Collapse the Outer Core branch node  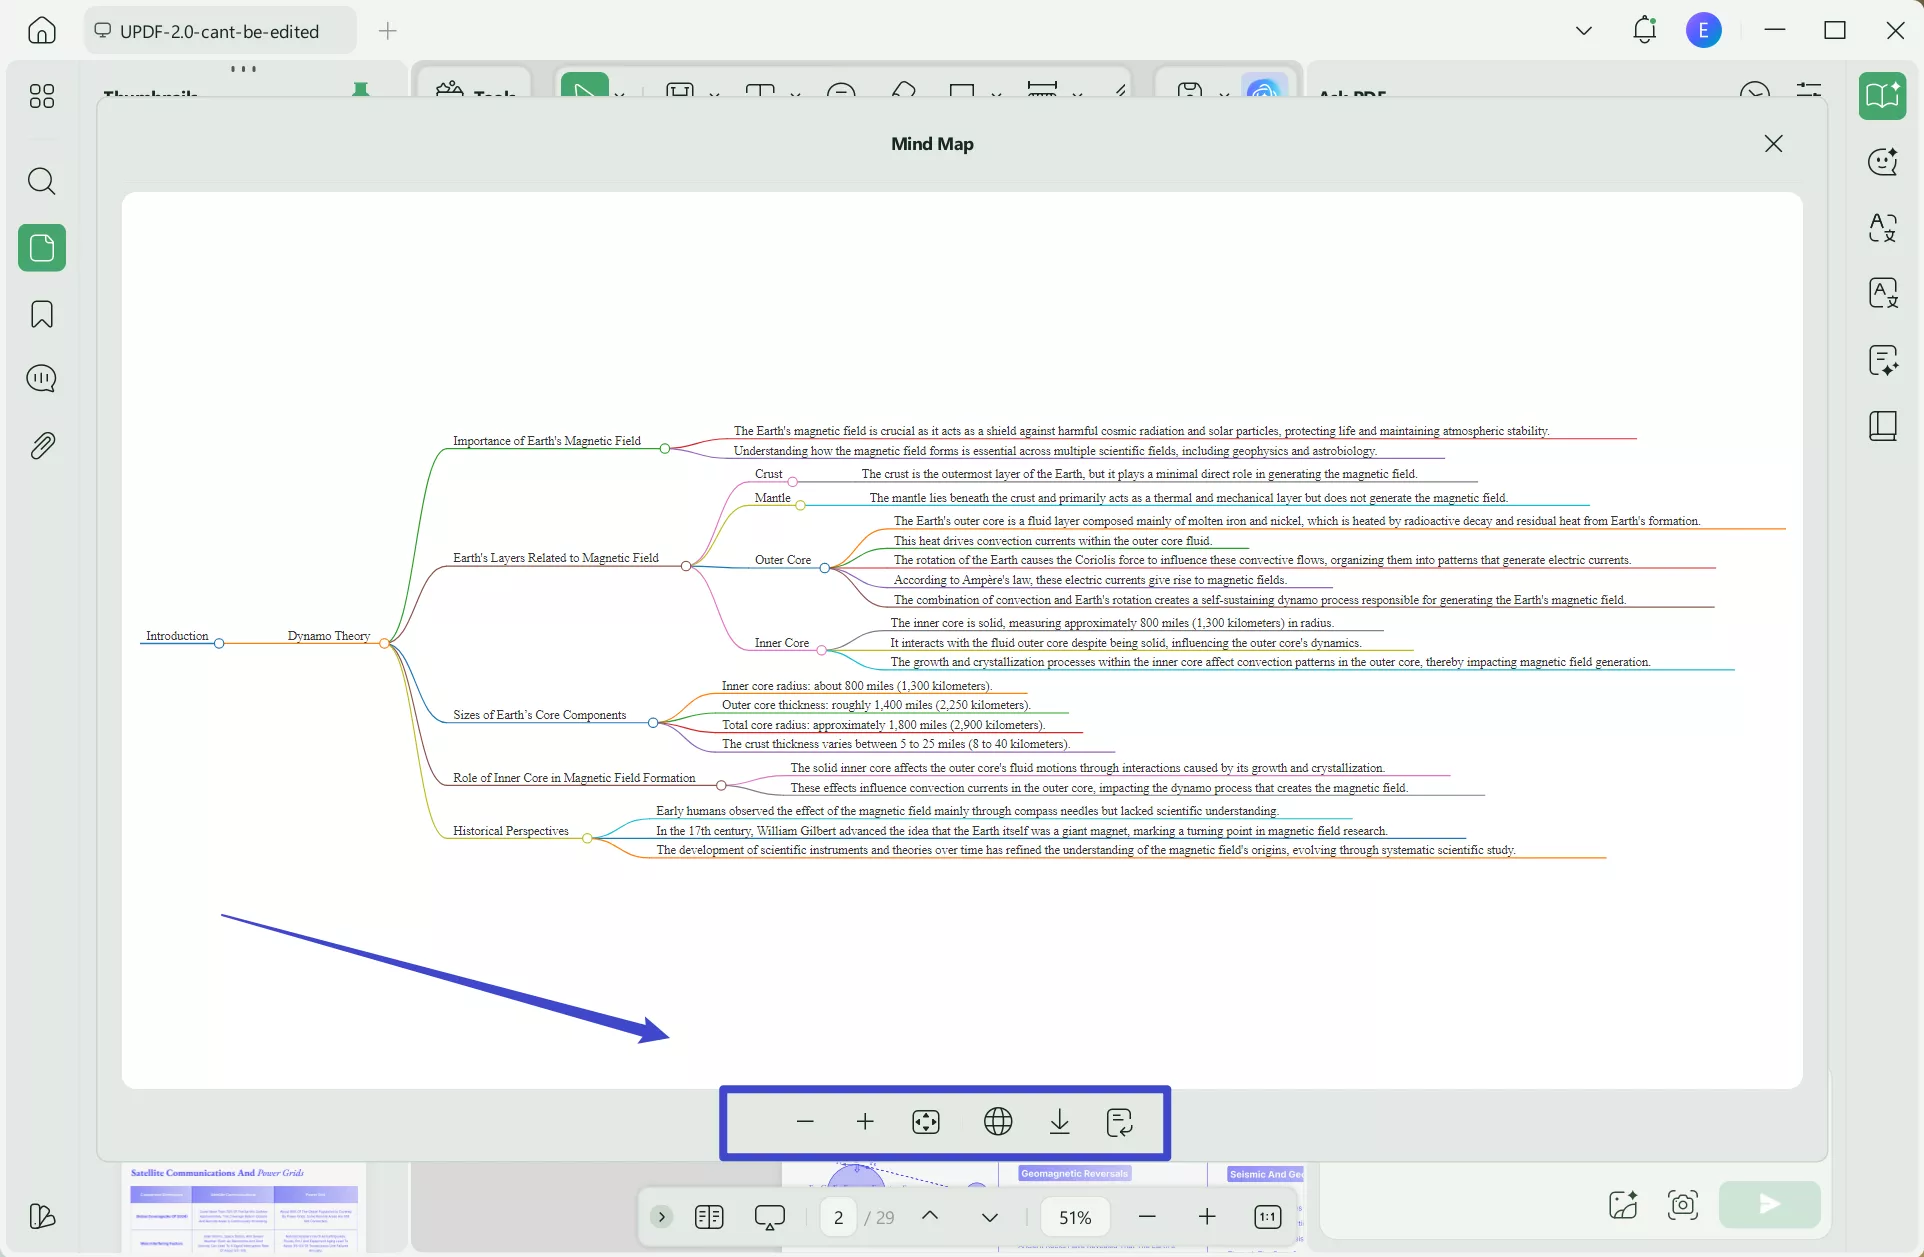[823, 567]
